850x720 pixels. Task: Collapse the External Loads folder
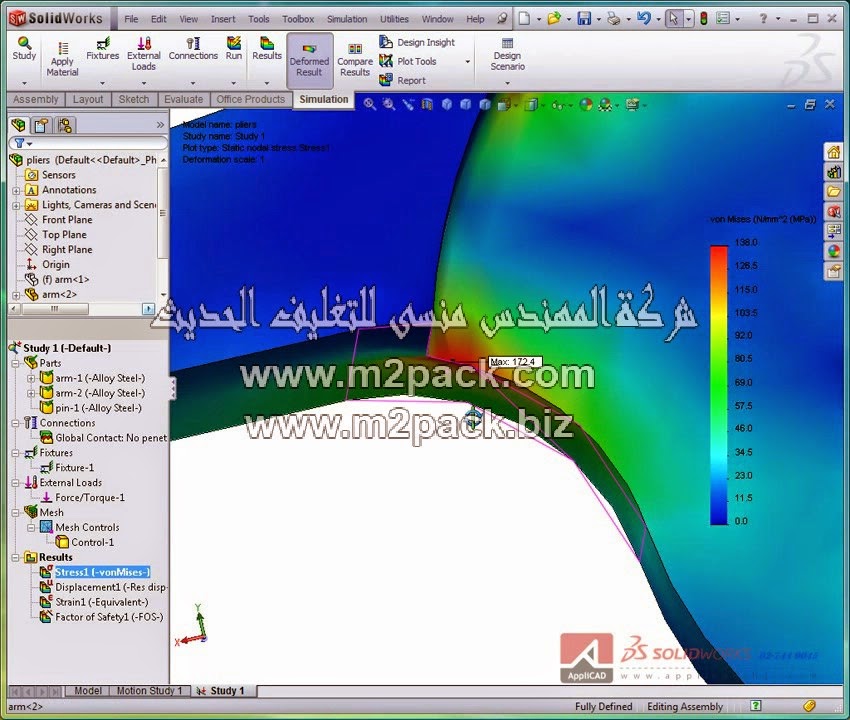click(15, 483)
